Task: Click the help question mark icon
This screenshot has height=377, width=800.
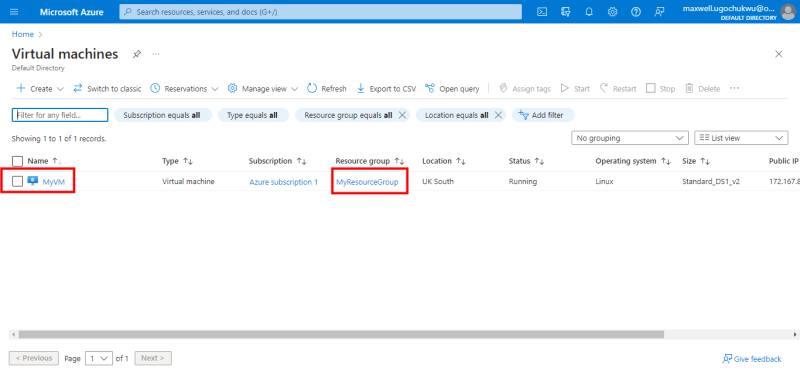Action: click(636, 12)
